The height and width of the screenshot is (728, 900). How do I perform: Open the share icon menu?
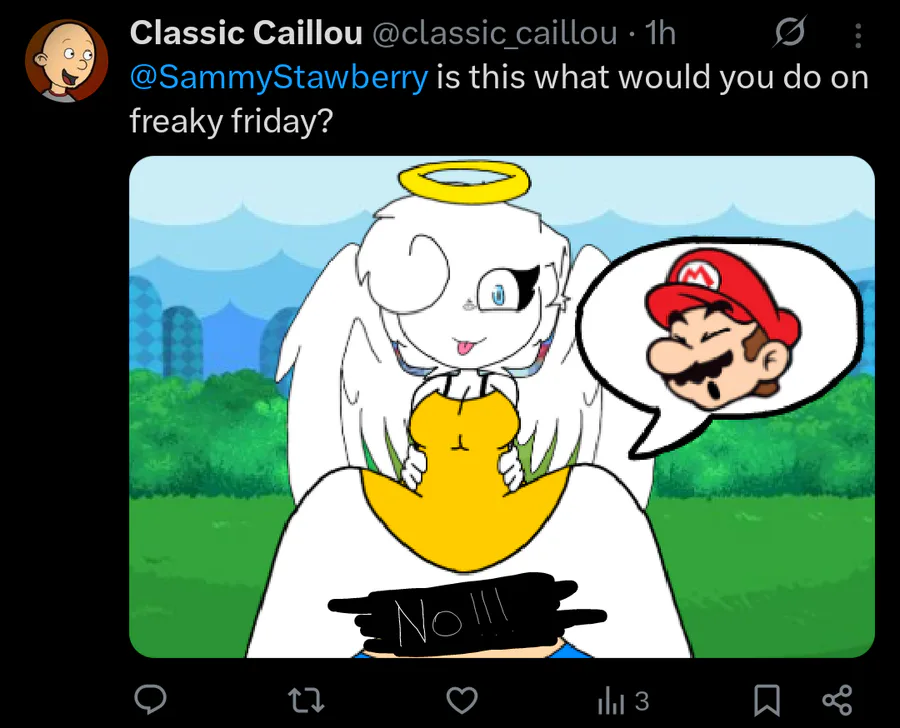(x=837, y=700)
